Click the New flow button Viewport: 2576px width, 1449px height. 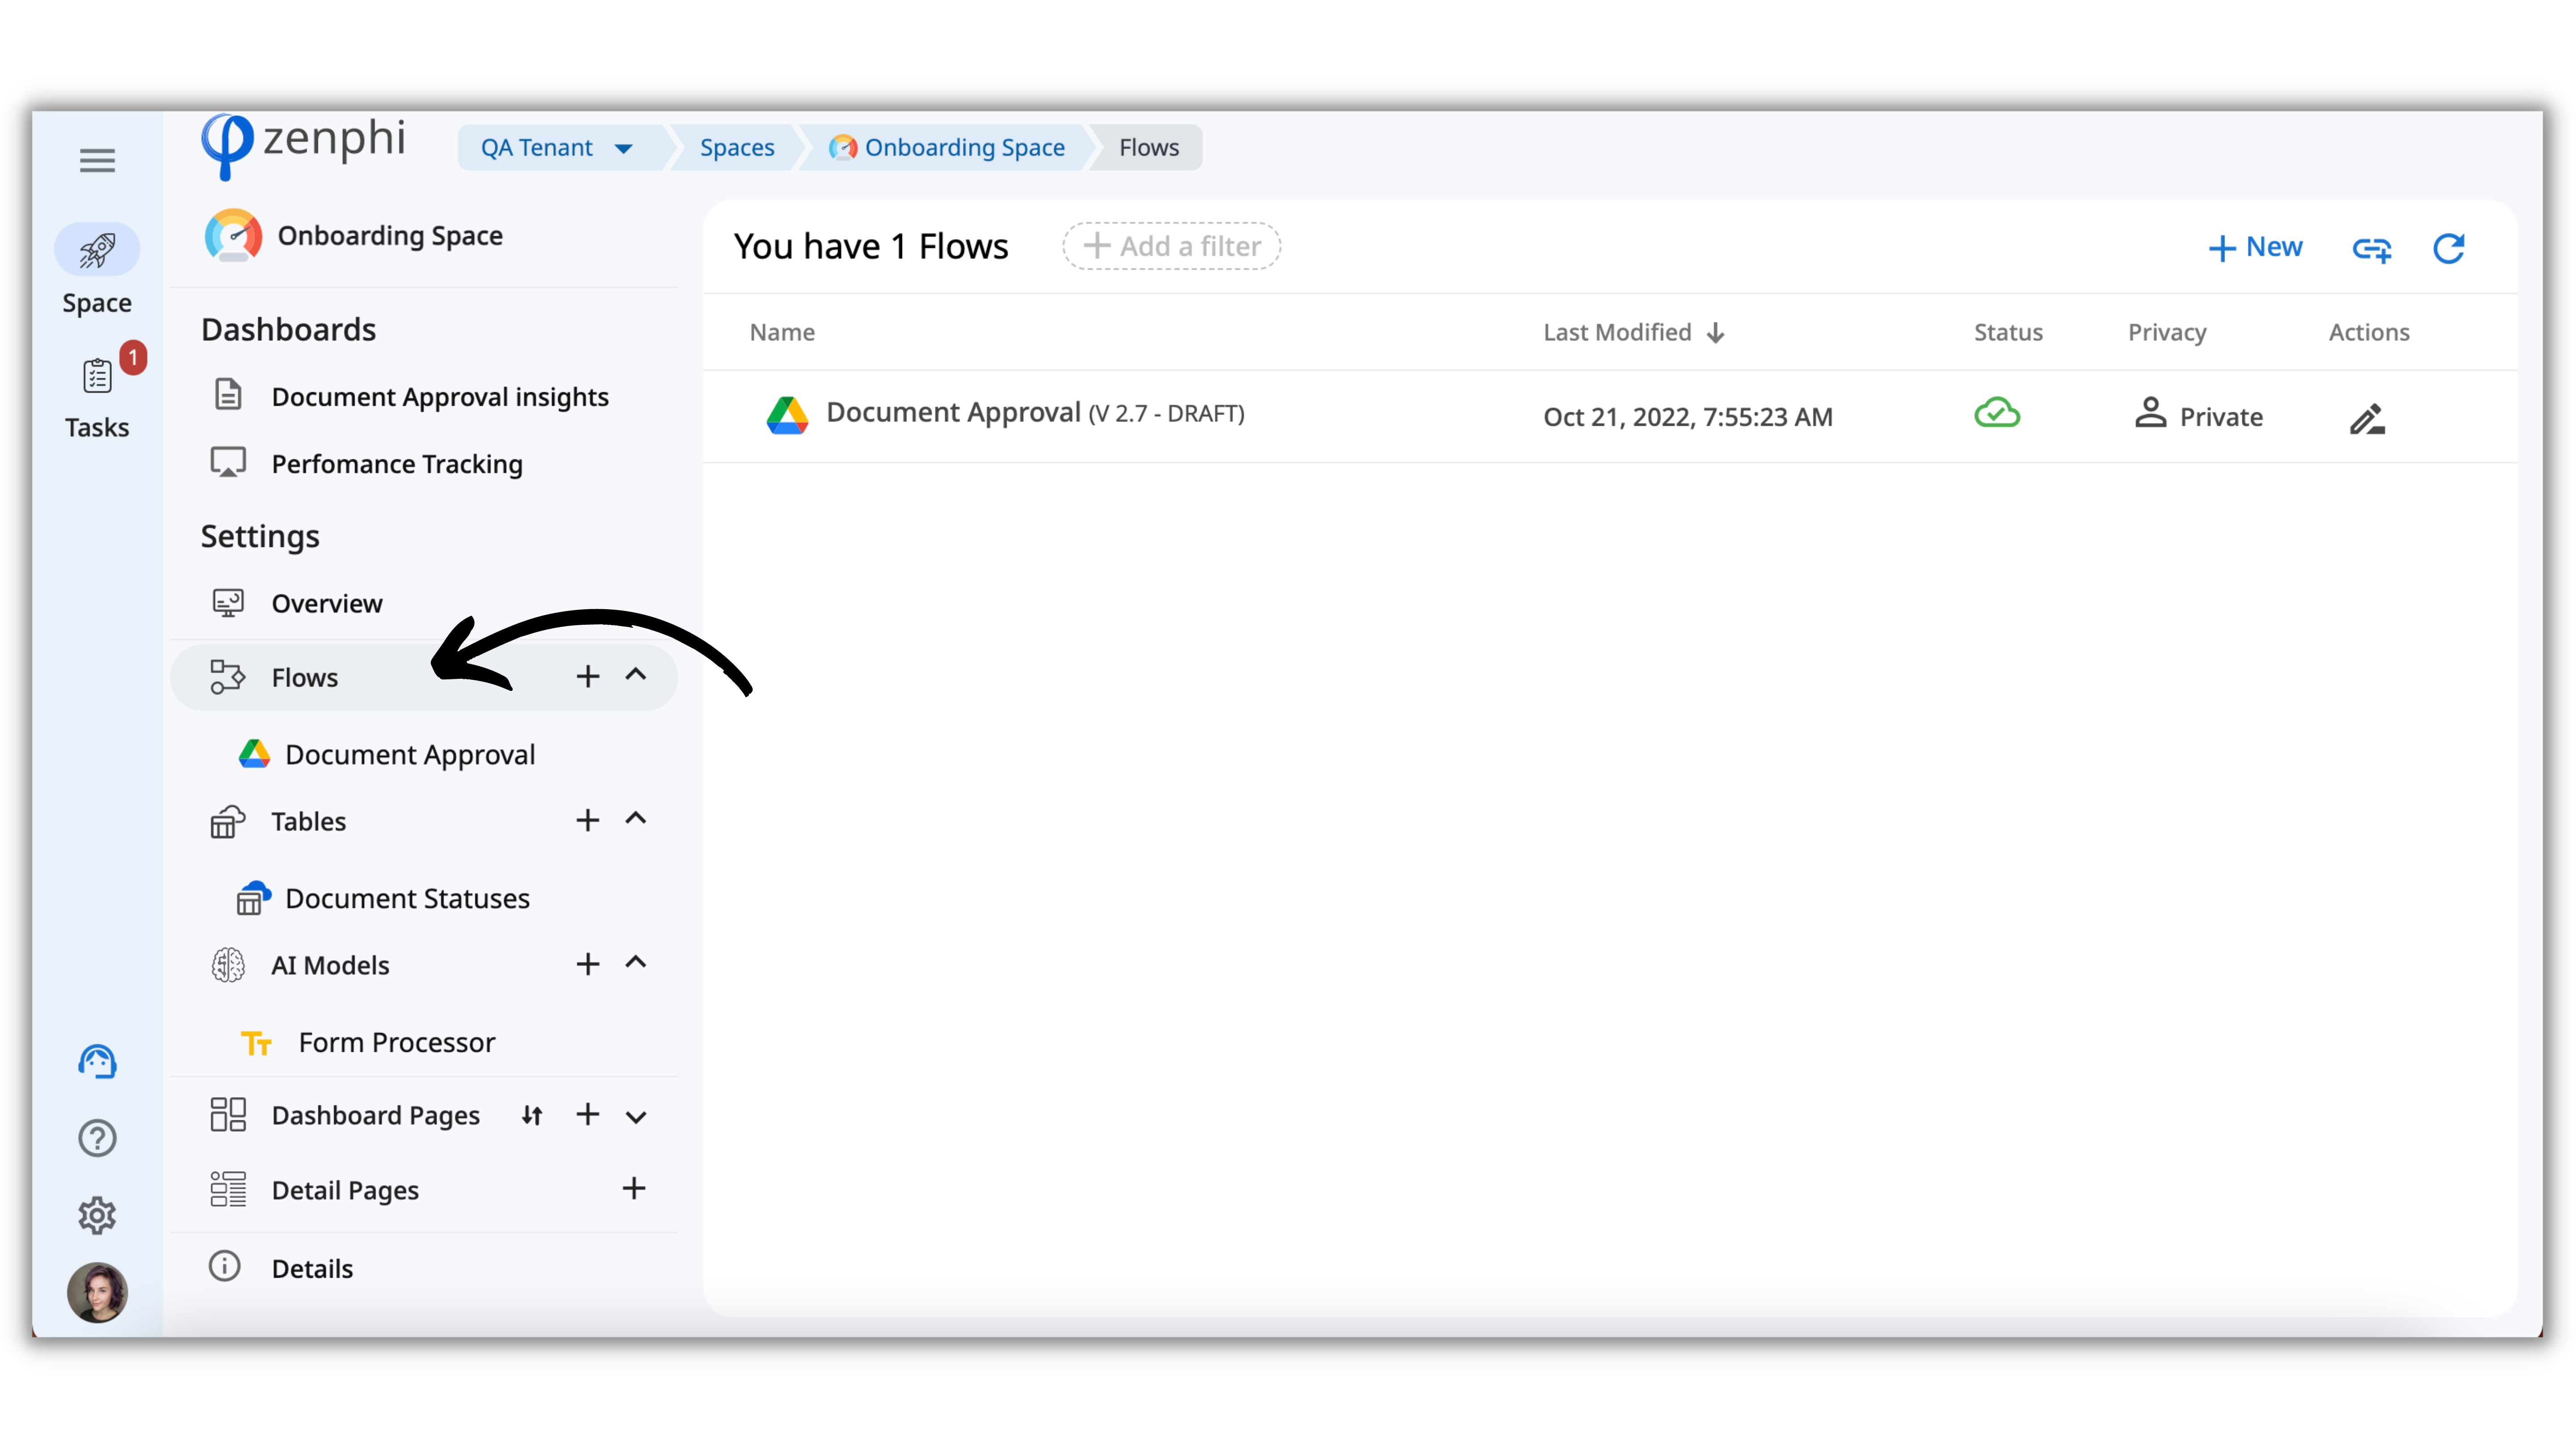(2255, 247)
